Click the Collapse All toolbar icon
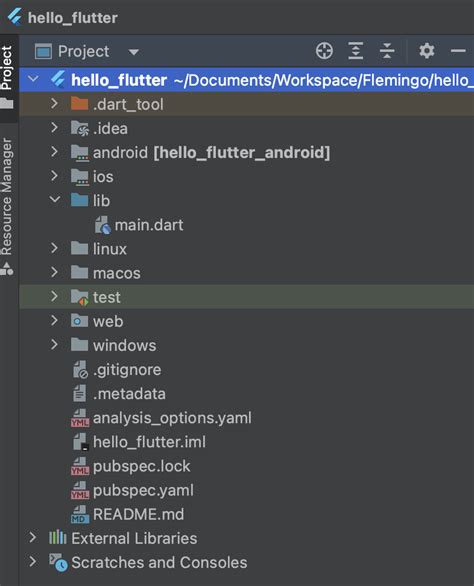Screen dimensions: 474x586 point(387,51)
